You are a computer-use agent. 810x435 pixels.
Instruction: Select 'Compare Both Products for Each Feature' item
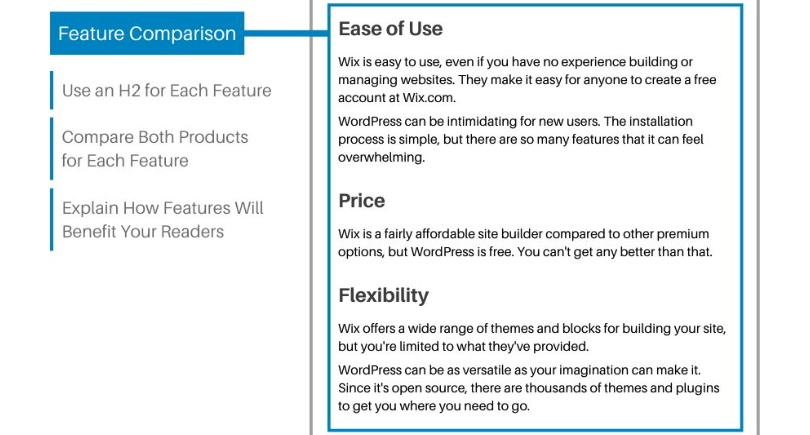pyautogui.click(x=155, y=149)
